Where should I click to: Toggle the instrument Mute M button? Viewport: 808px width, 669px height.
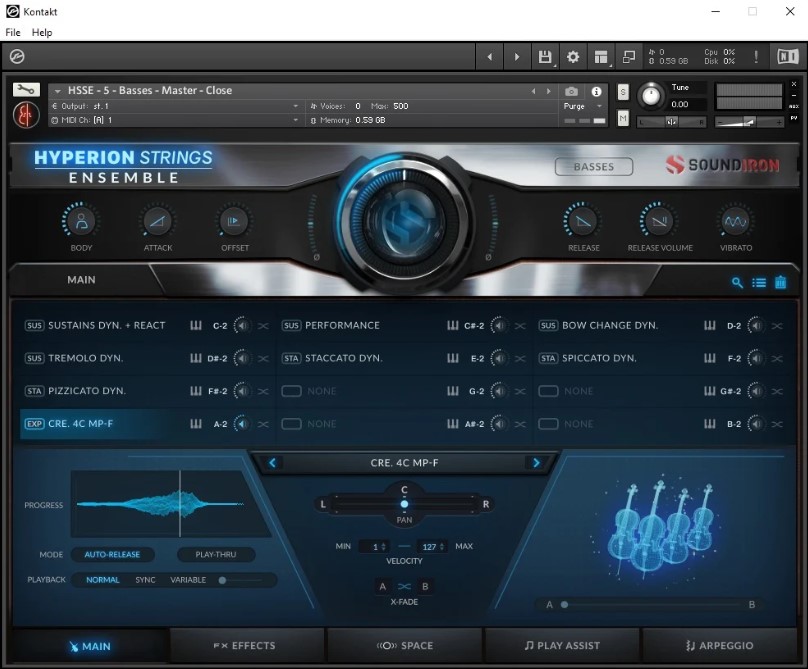pos(623,119)
